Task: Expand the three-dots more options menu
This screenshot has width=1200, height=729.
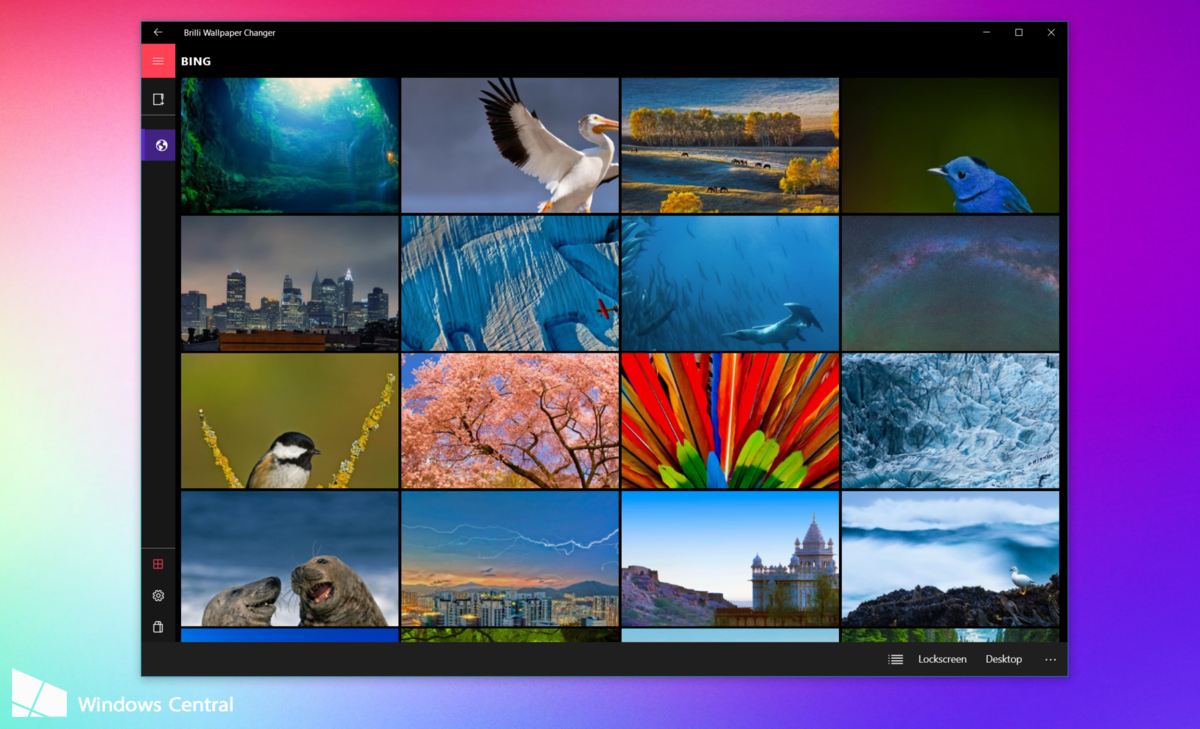Action: pyautogui.click(x=1050, y=659)
